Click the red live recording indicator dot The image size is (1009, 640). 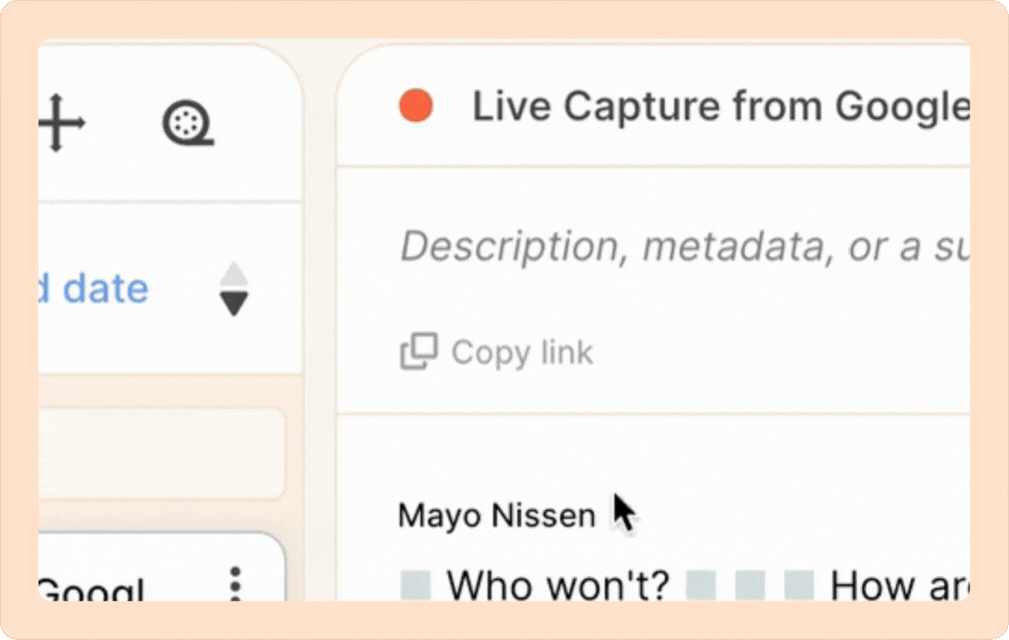(415, 106)
